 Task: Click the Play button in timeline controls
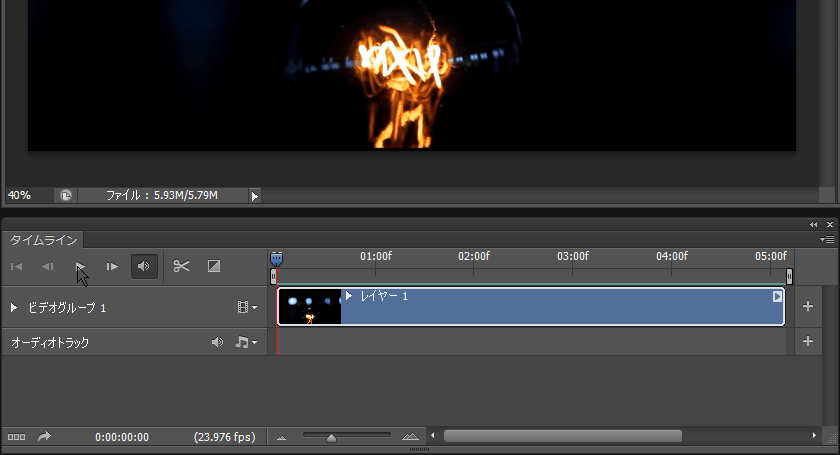[80, 266]
